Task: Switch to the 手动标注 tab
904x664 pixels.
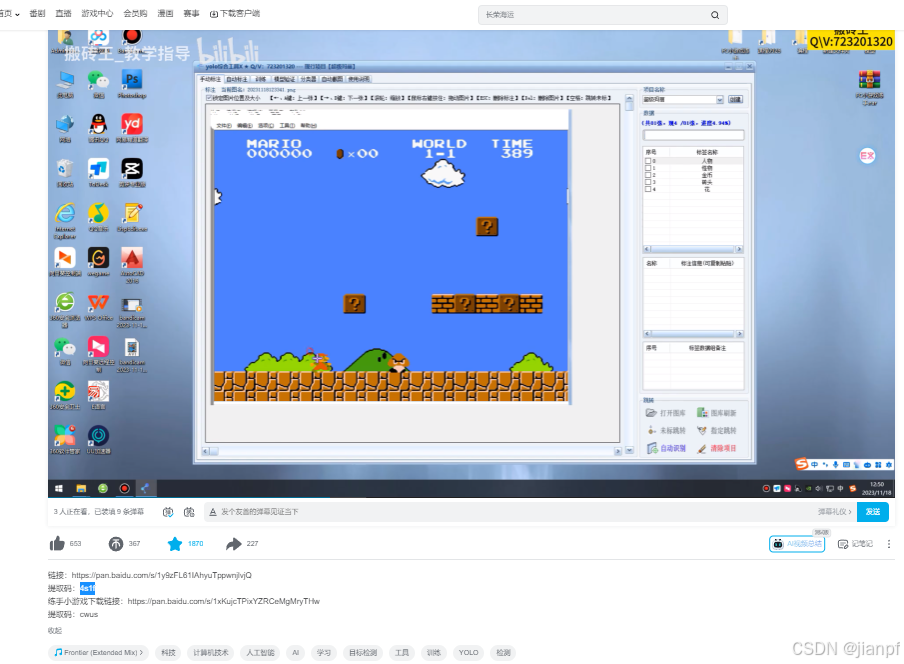Action: coord(210,79)
